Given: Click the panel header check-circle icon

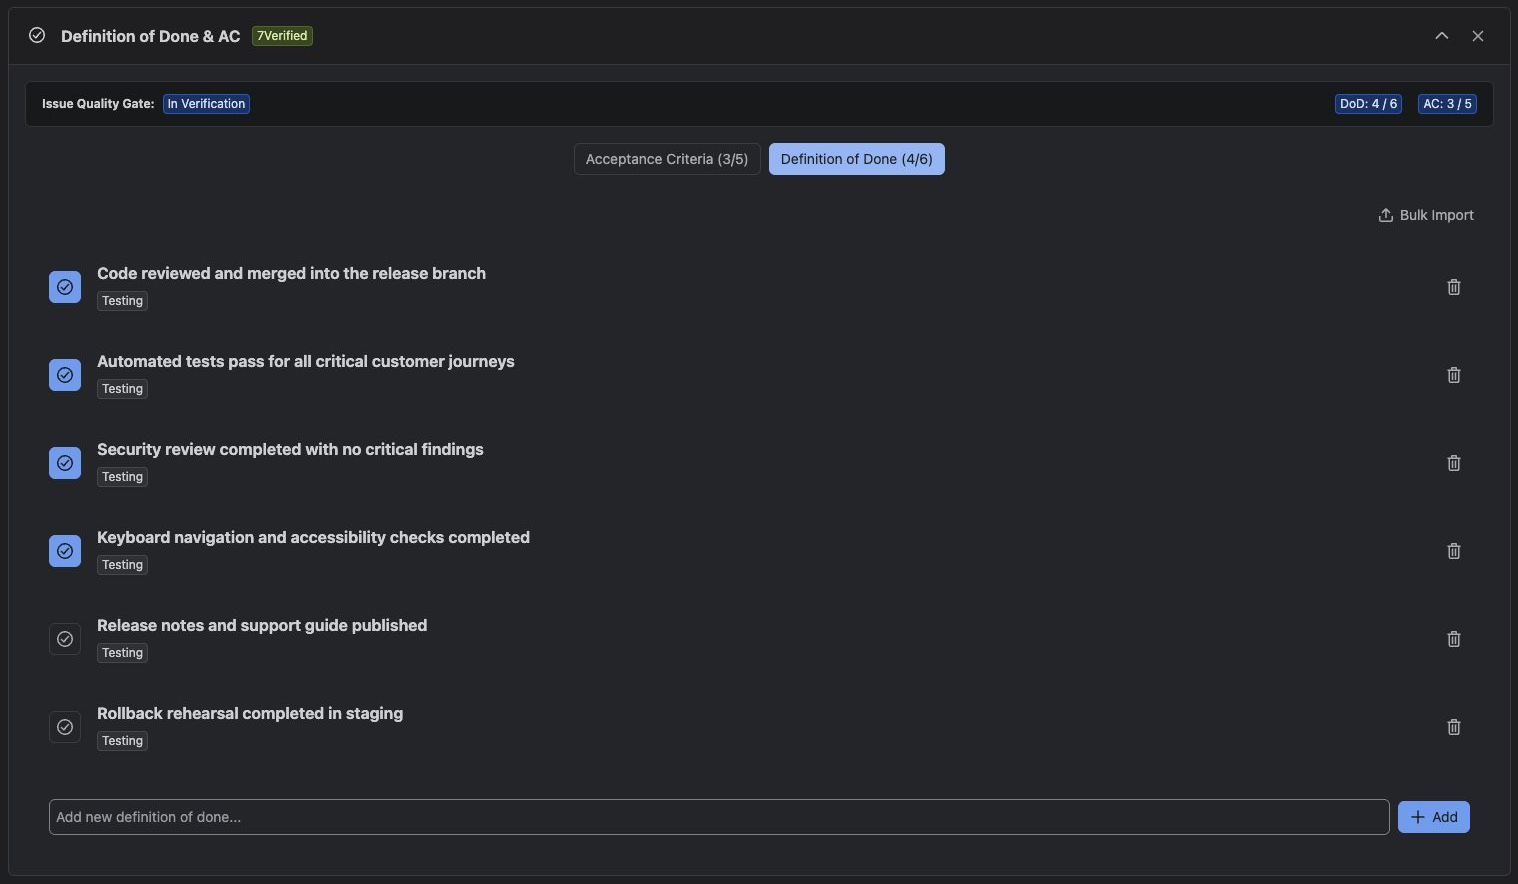Looking at the screenshot, I should [37, 35].
